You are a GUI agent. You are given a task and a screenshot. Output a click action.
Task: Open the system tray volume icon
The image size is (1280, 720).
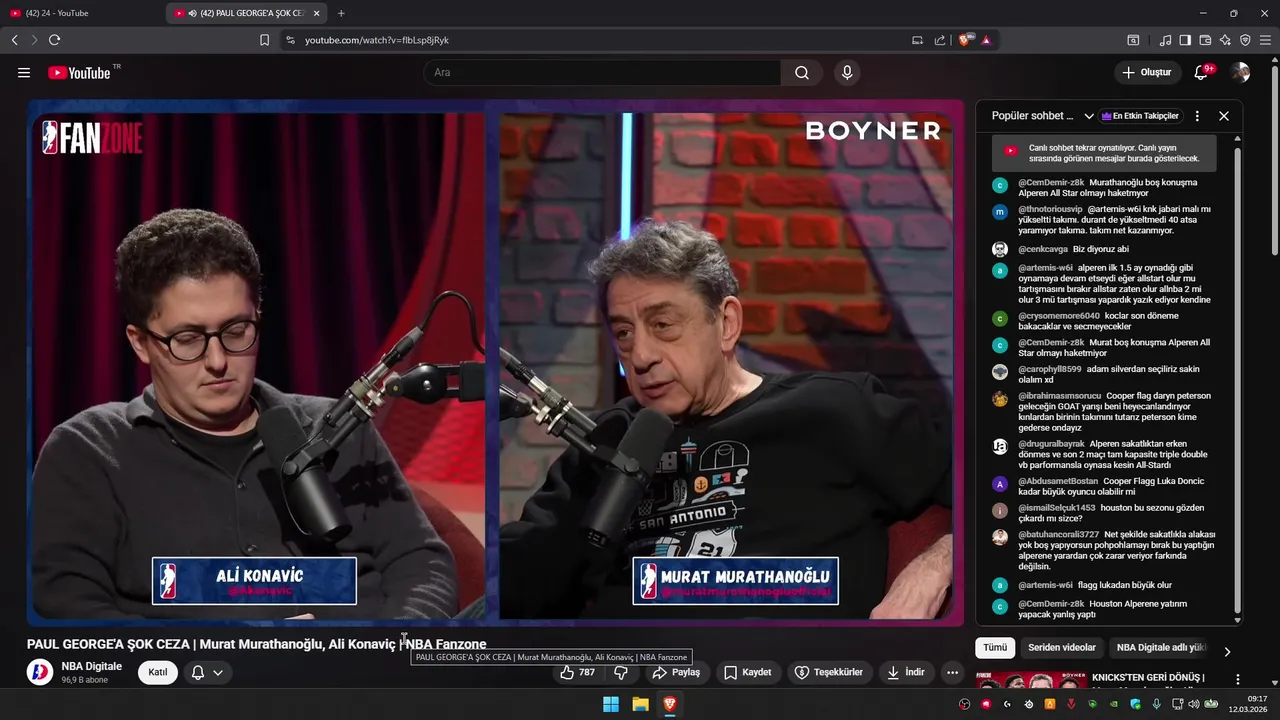(x=1194, y=704)
